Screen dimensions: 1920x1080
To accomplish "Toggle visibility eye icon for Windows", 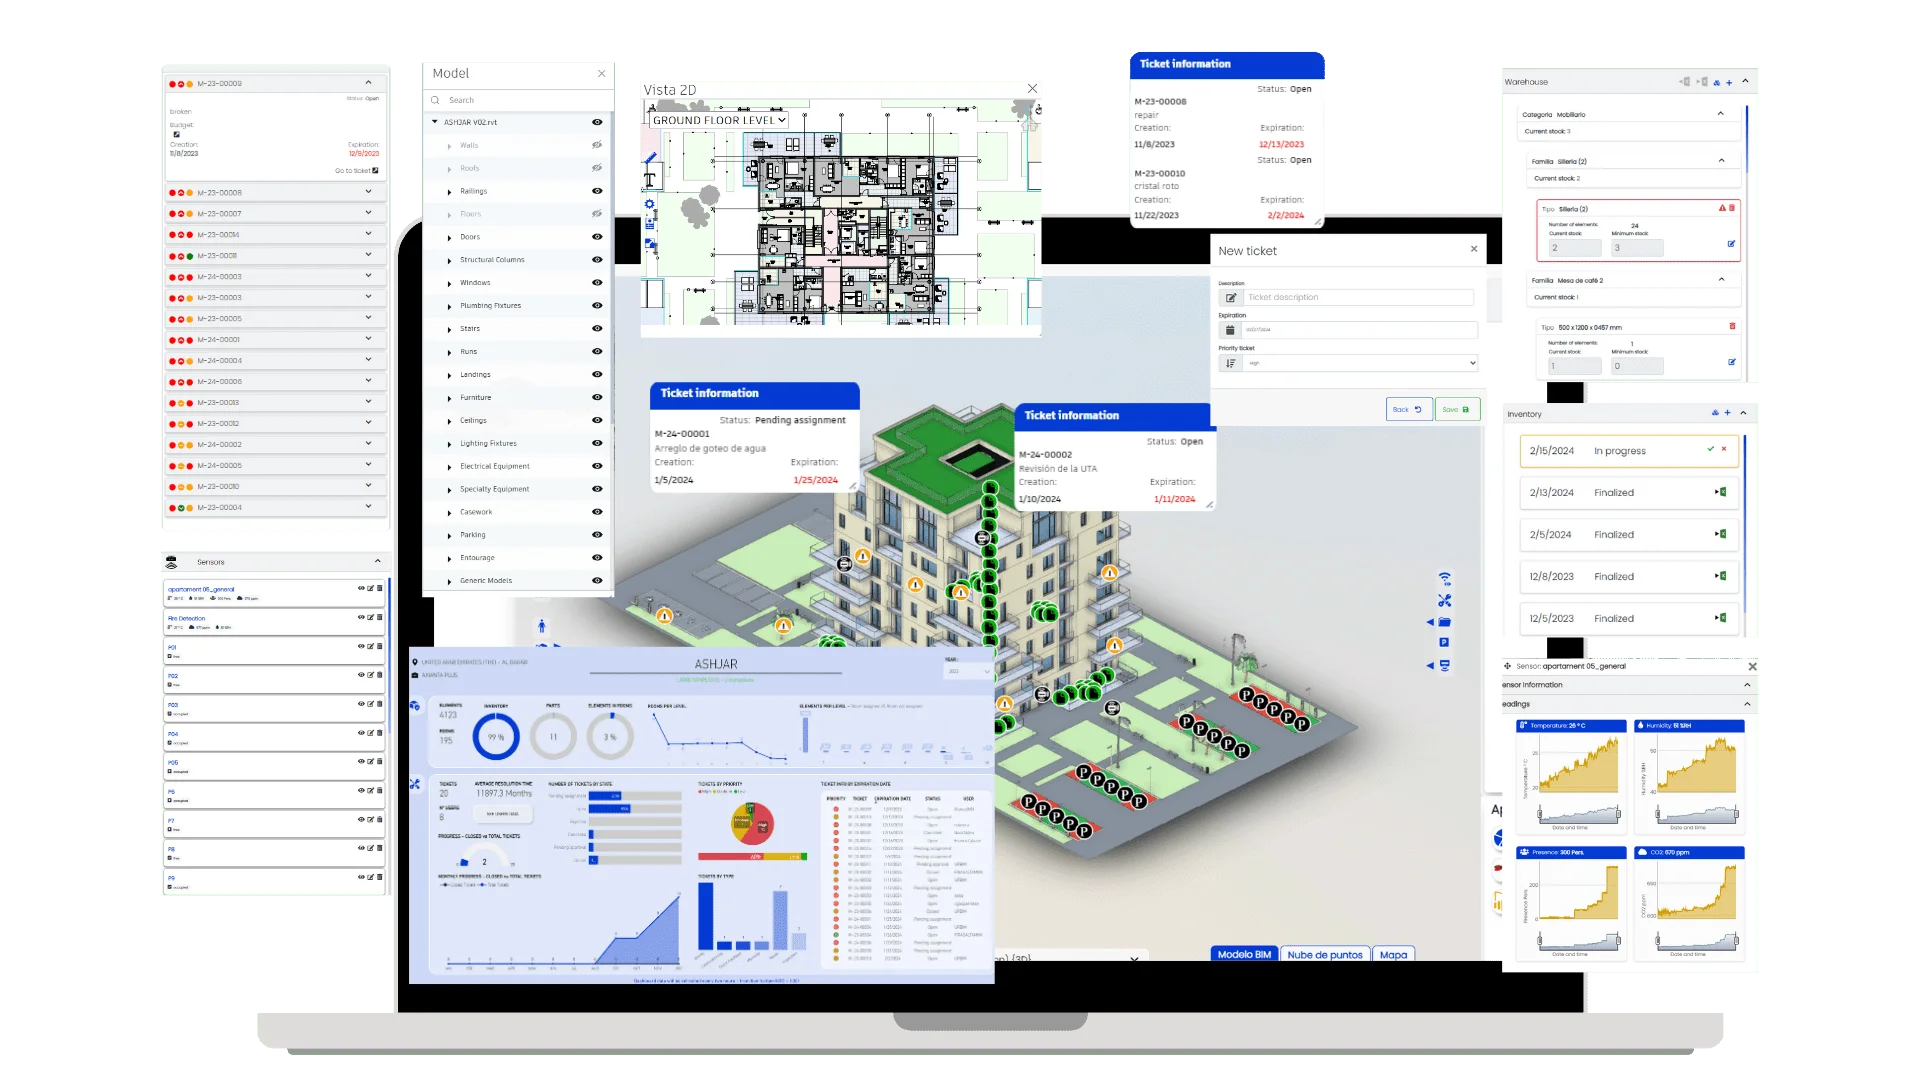I will (x=600, y=282).
